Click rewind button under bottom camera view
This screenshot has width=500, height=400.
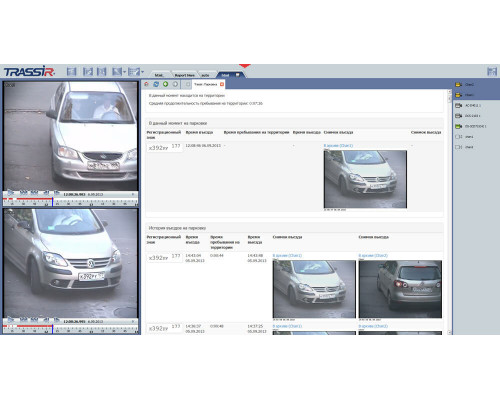click(23, 320)
